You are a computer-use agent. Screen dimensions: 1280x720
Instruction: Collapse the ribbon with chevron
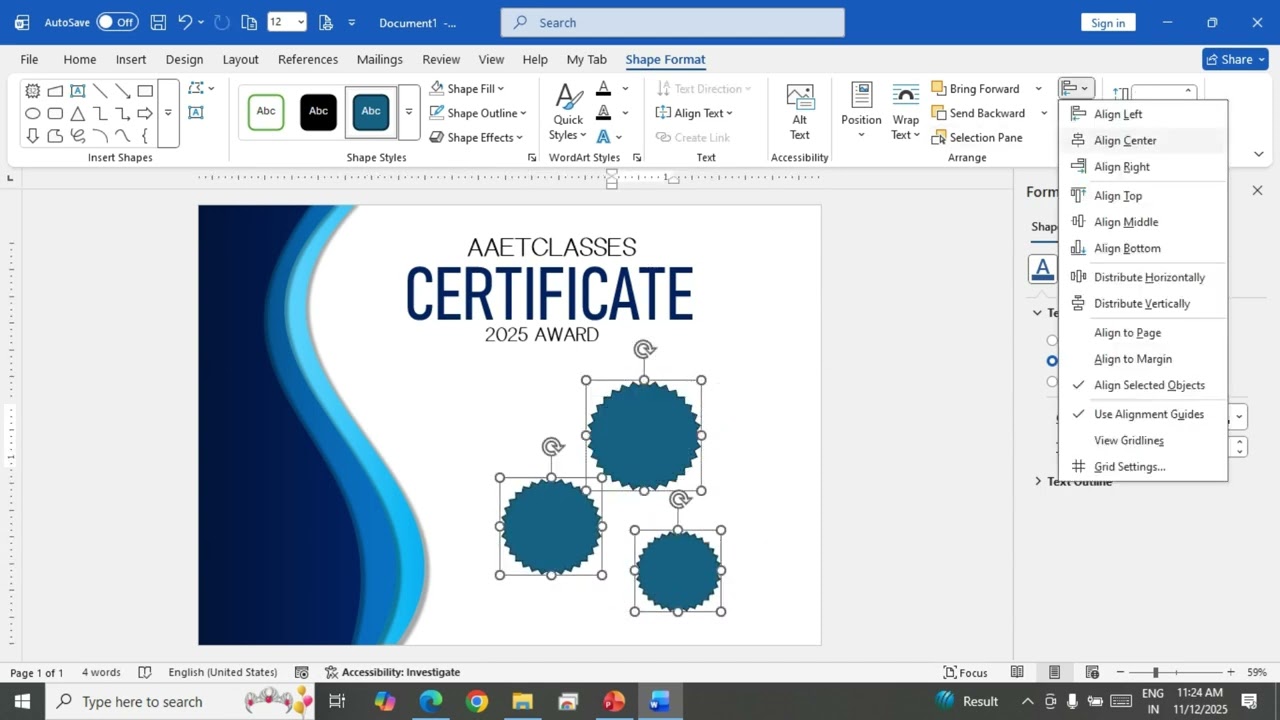click(1259, 154)
